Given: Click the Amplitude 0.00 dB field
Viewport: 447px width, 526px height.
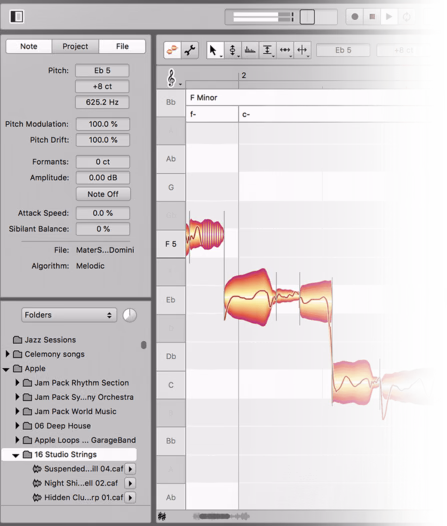Looking at the screenshot, I should click(103, 177).
